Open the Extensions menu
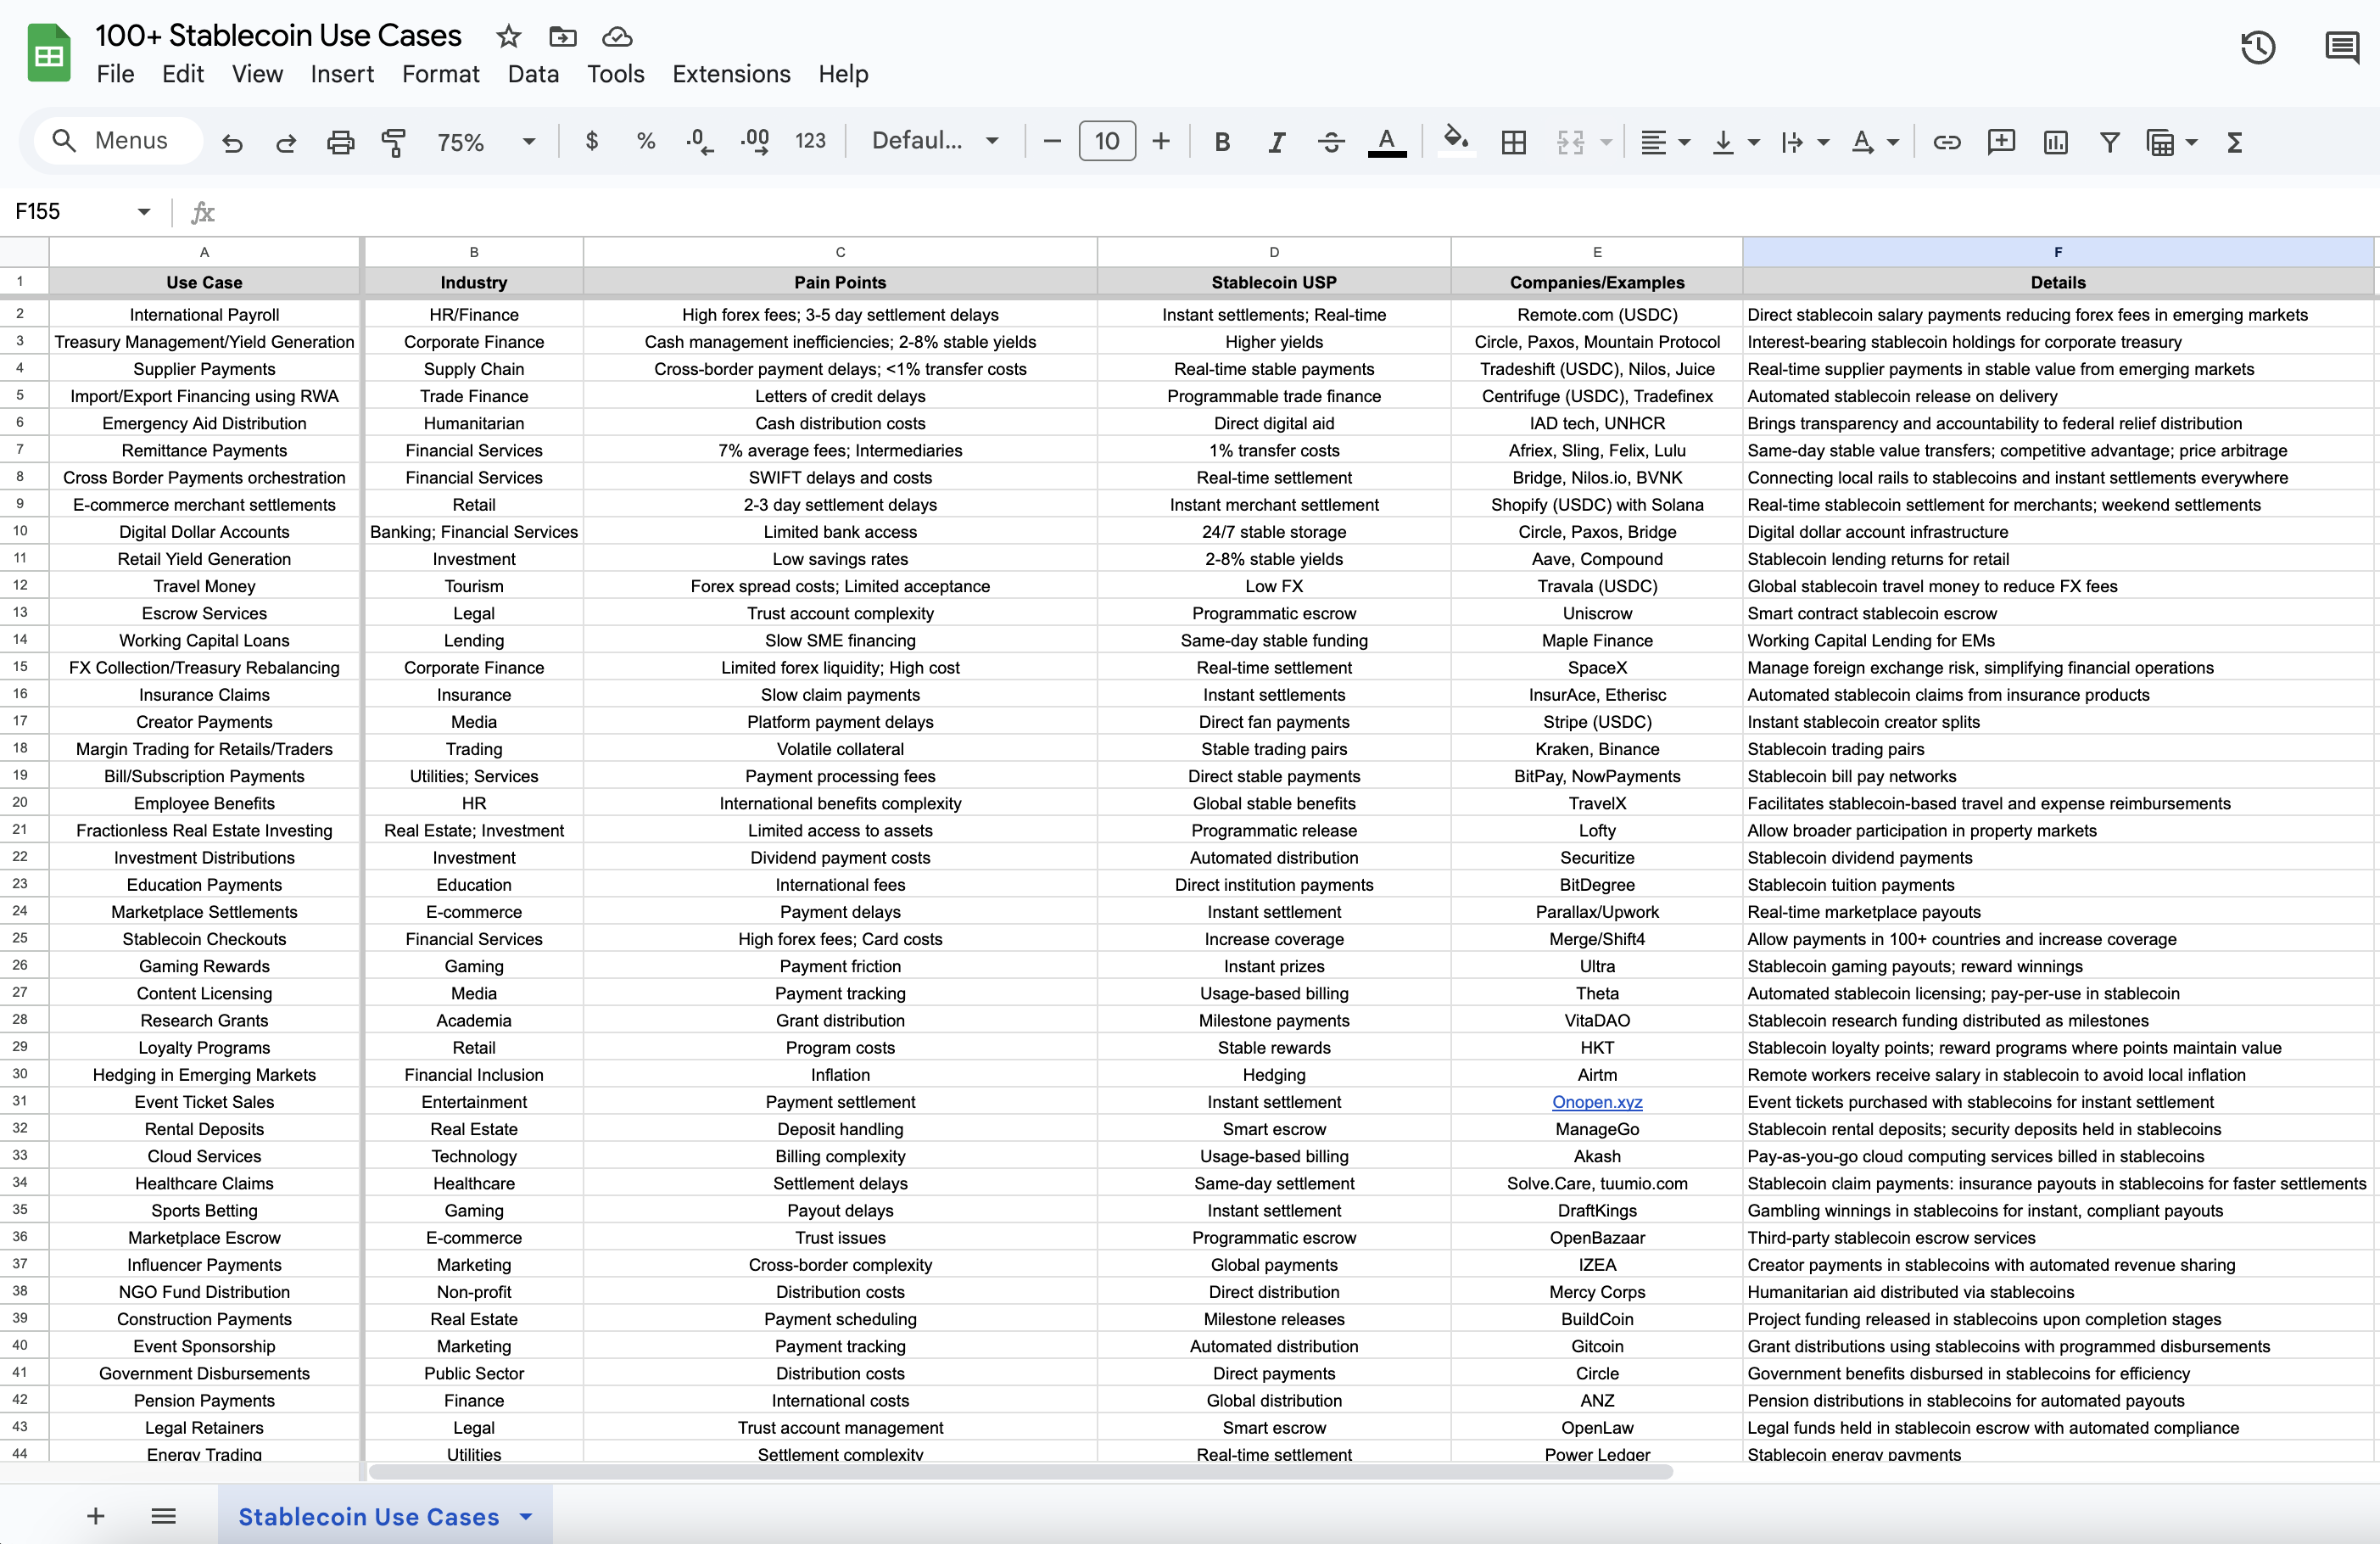 [731, 74]
